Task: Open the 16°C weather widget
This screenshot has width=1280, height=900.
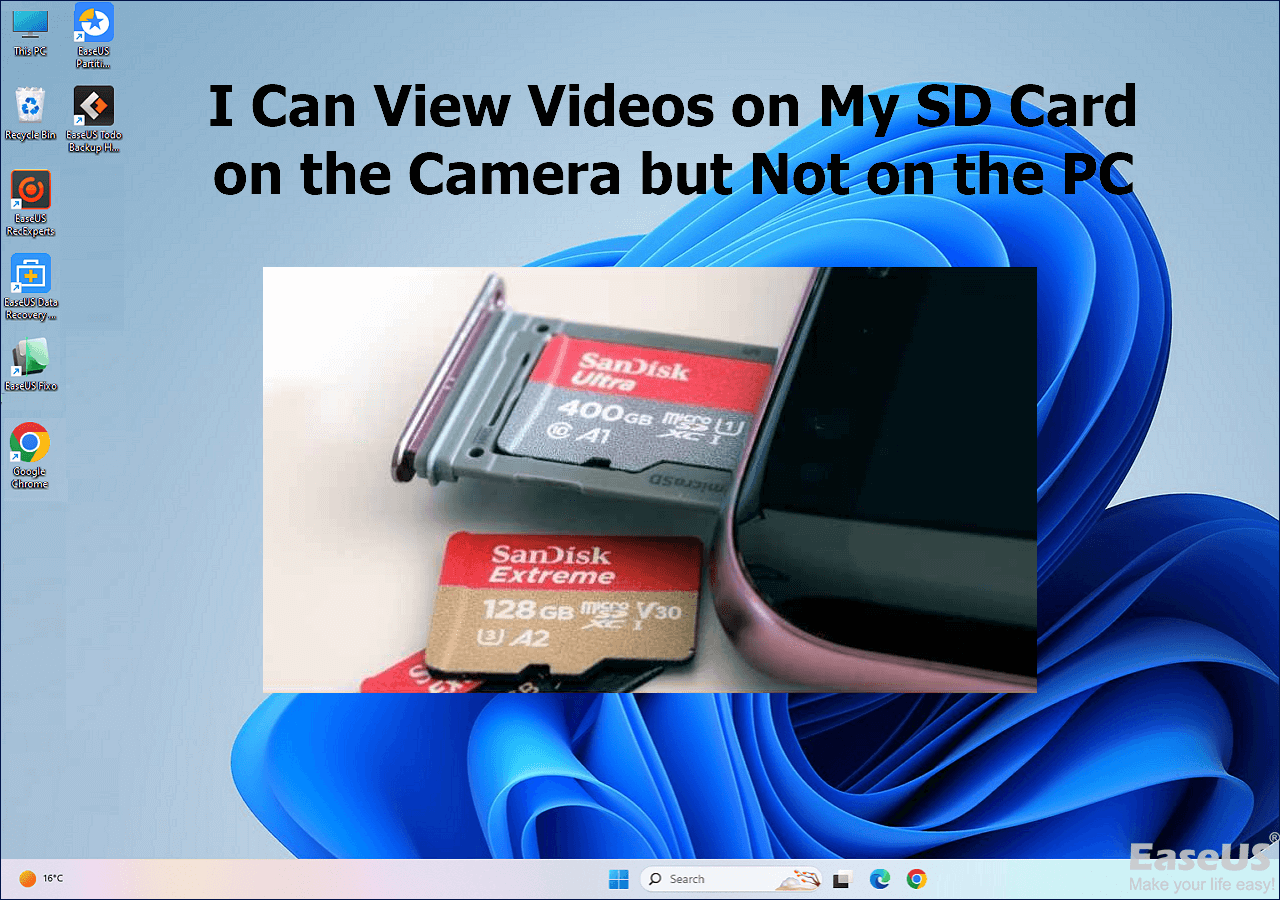Action: (x=41, y=878)
